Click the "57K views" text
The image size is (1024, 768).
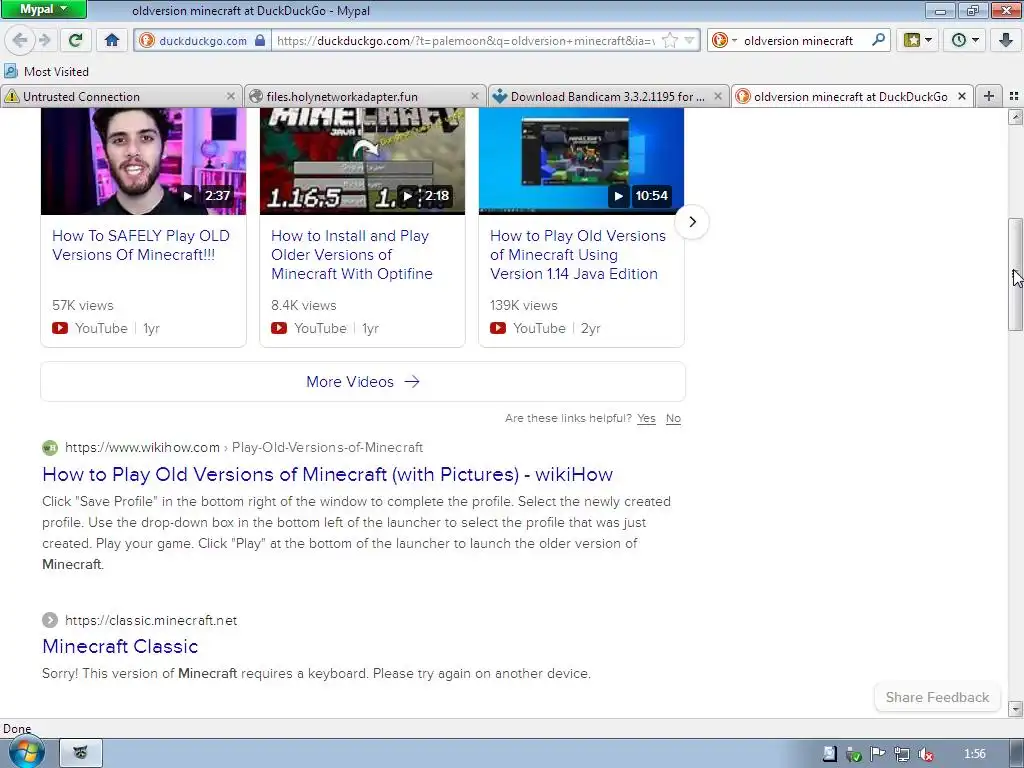click(x=83, y=305)
